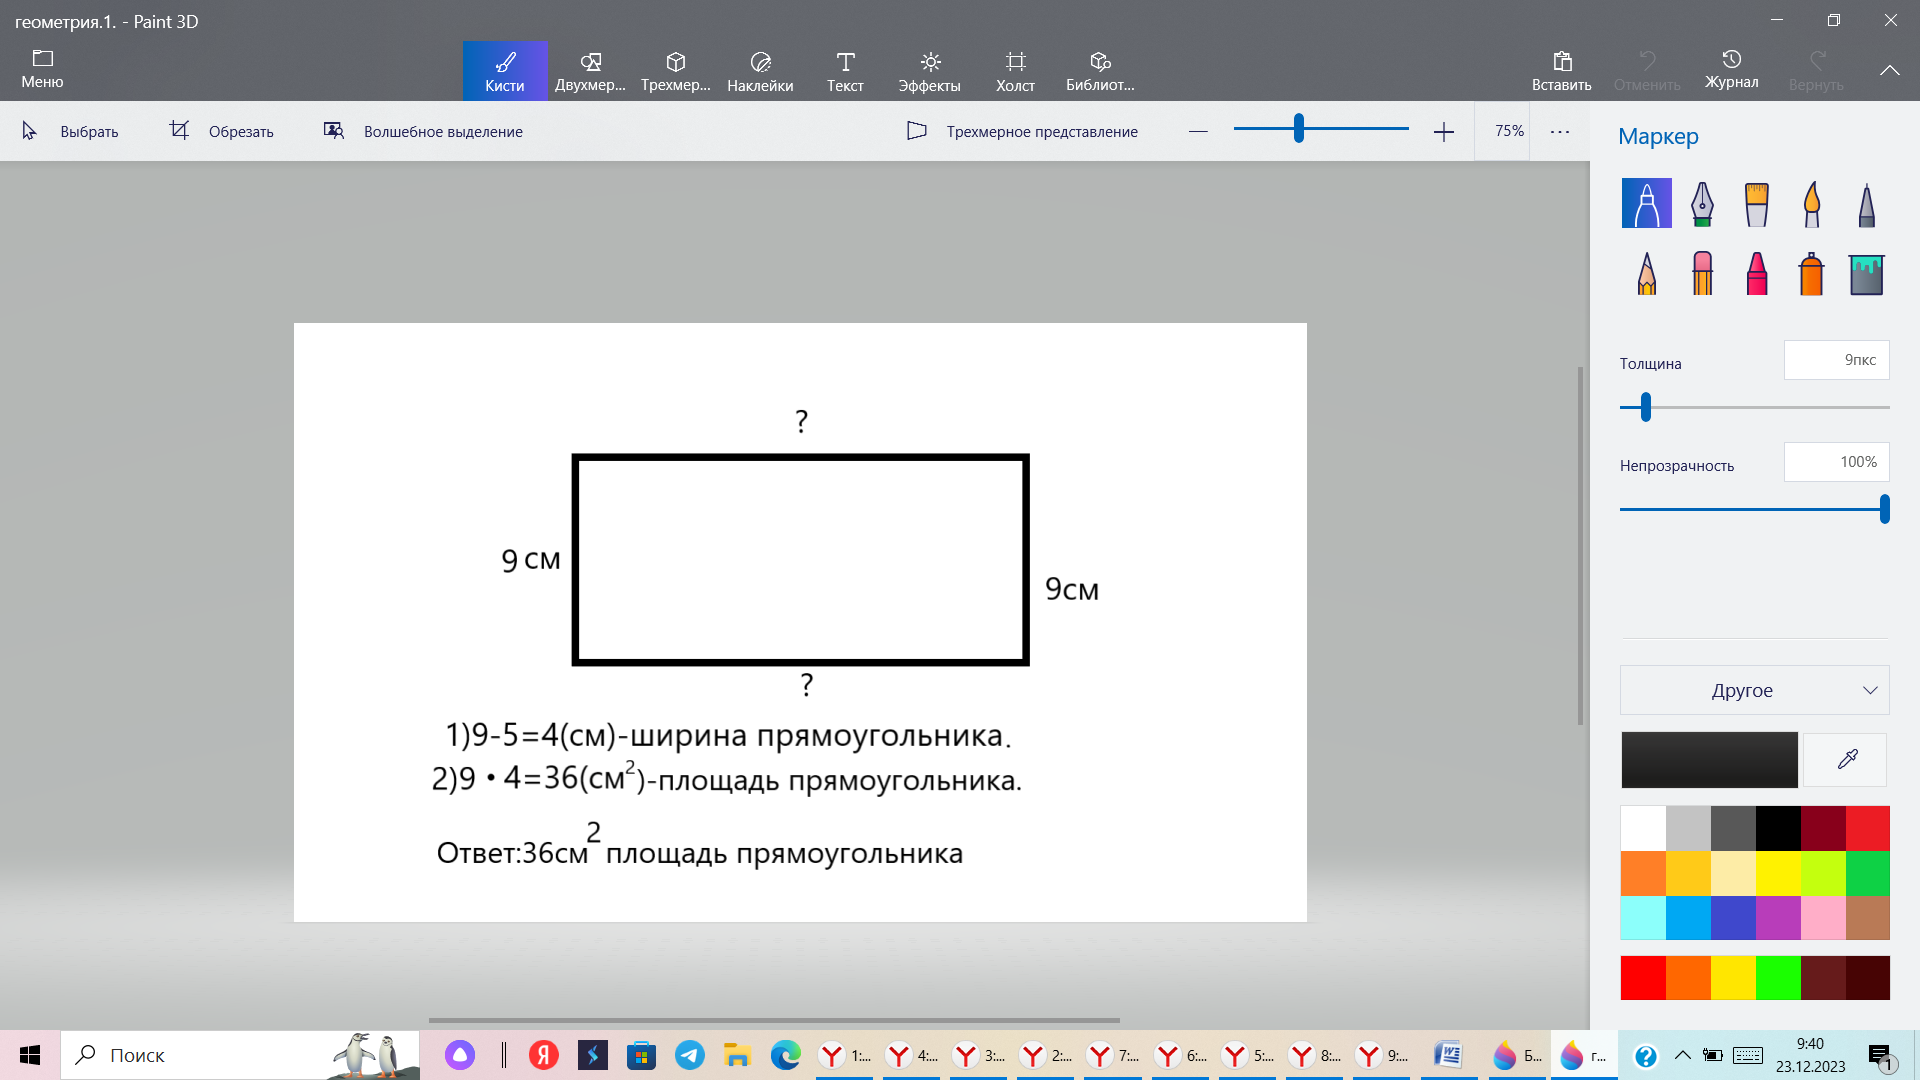Open Microsoft Word from the taskbar

pos(1447,1055)
